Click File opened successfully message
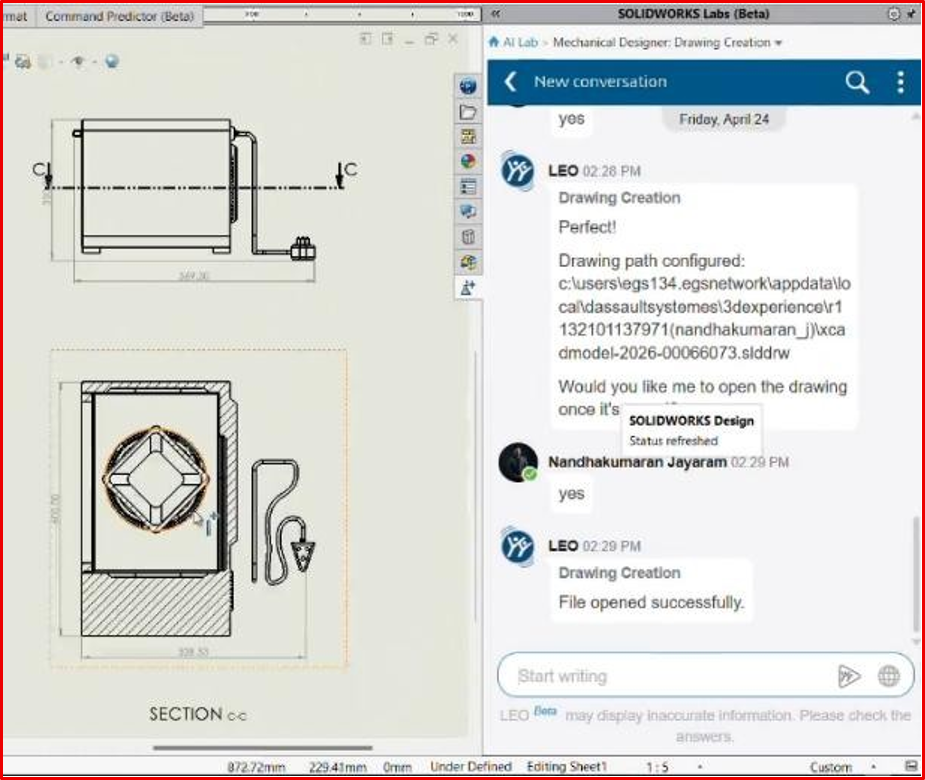 651,602
